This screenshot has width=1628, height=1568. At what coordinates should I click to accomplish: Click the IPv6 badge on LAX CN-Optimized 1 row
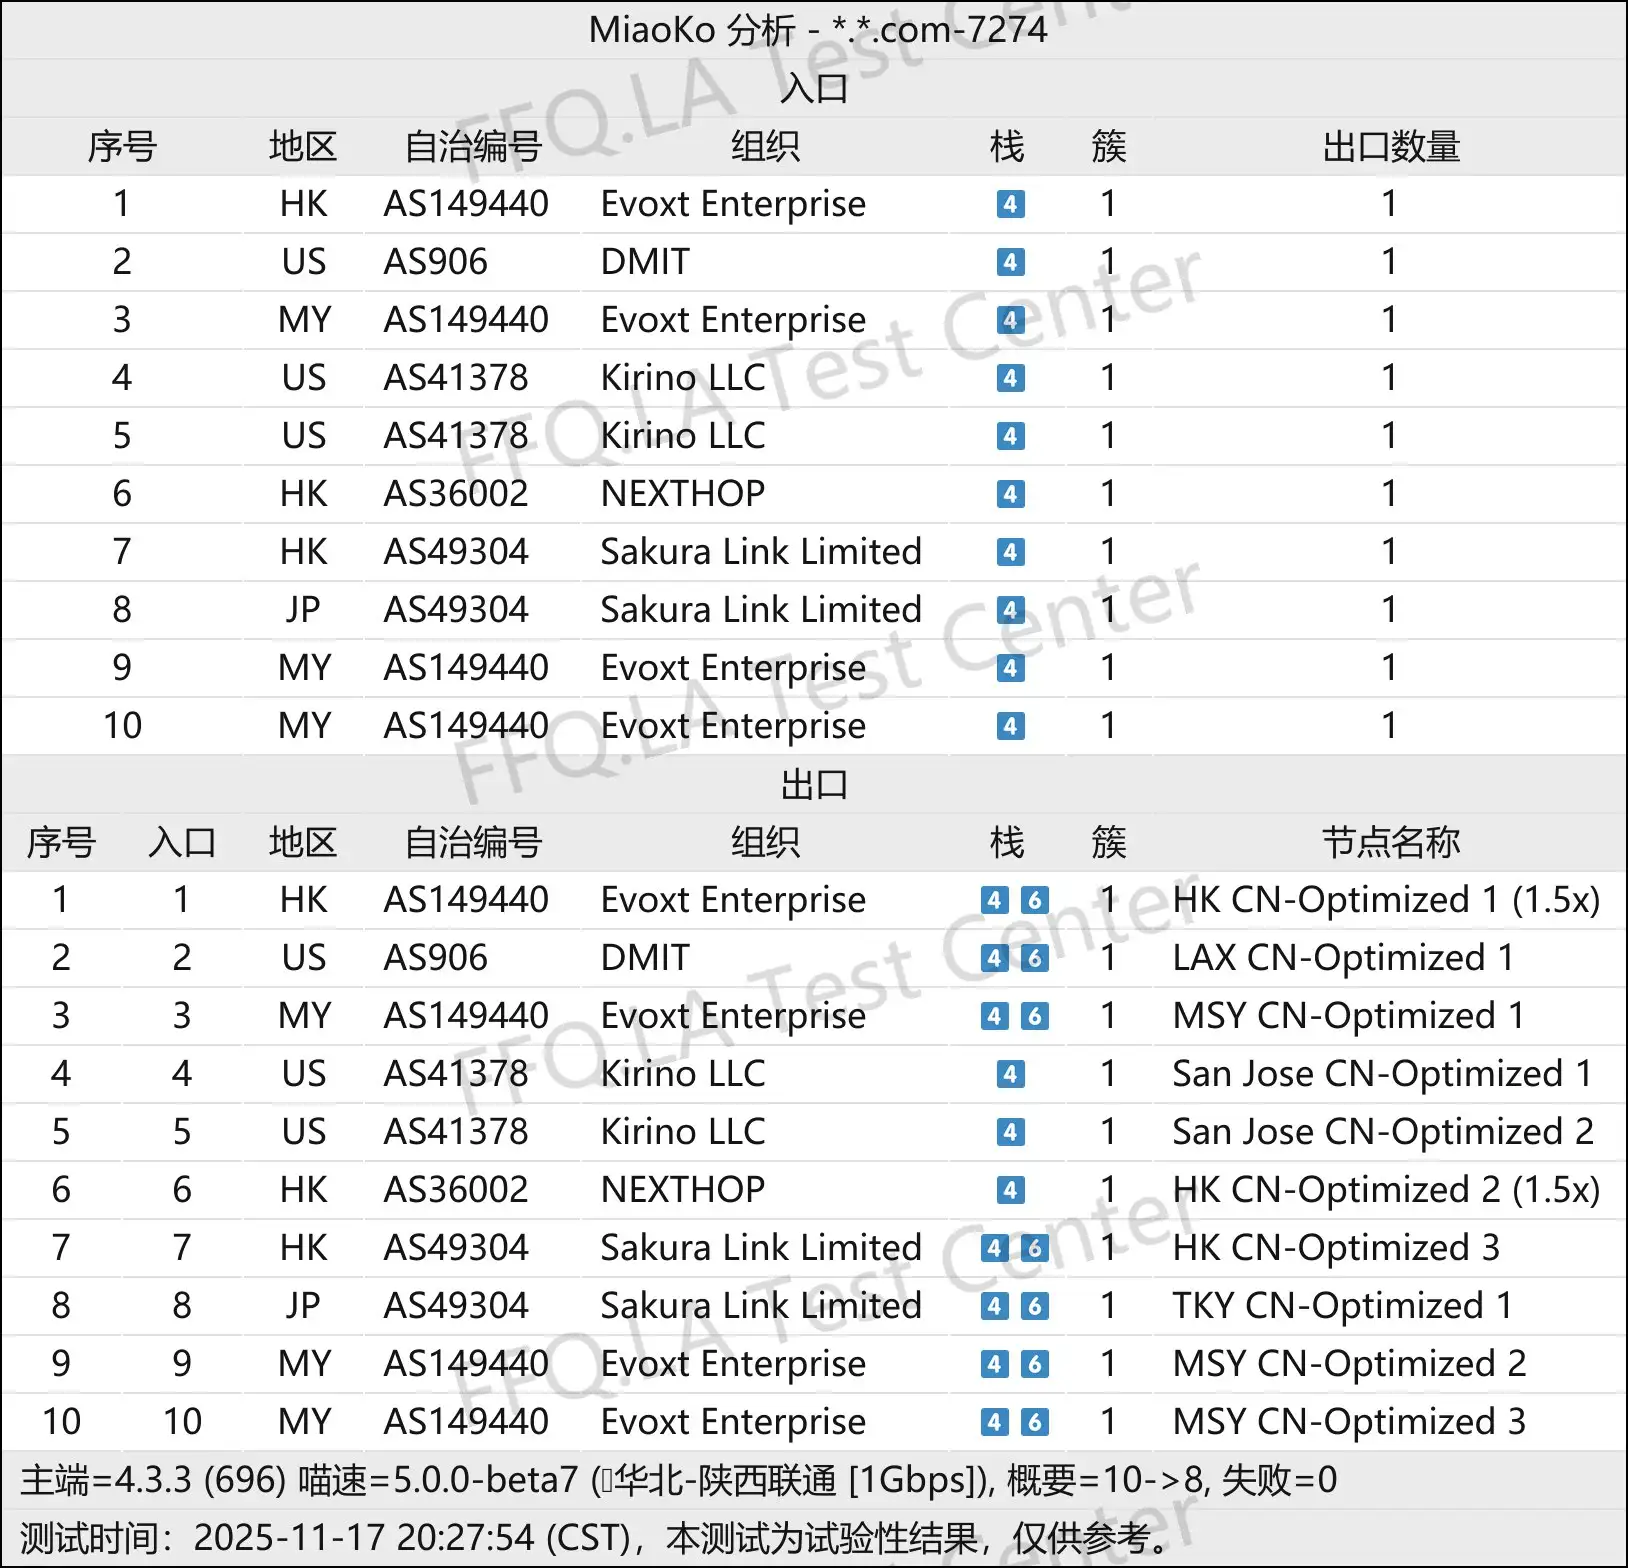pyautogui.click(x=1035, y=958)
